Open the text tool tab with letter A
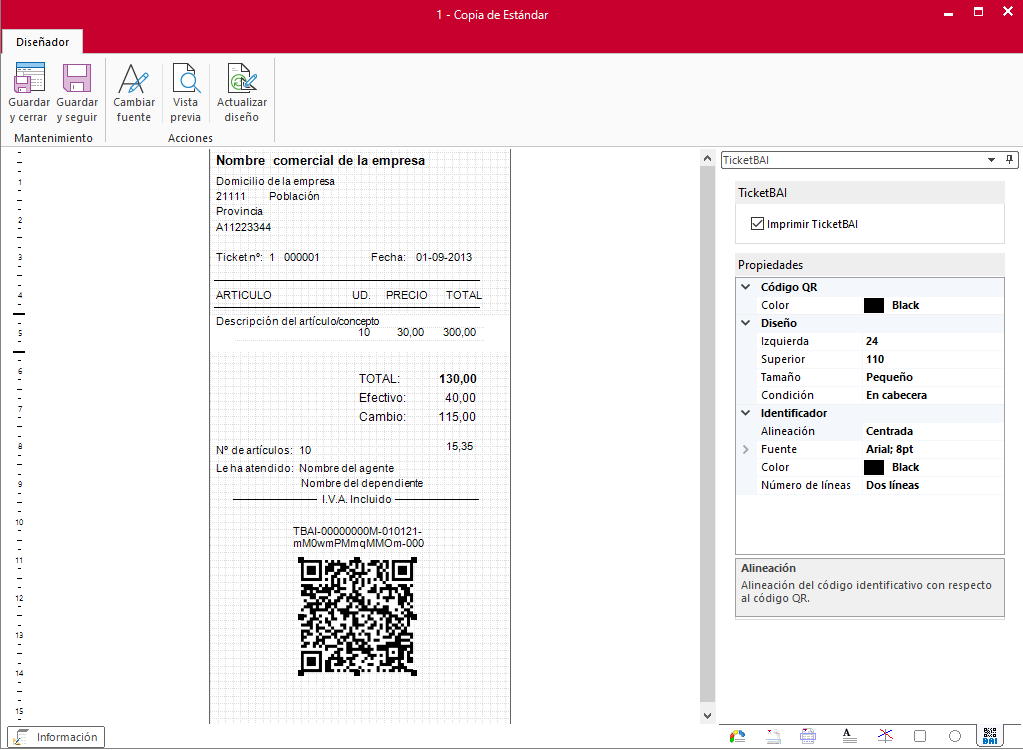Viewport: 1023px width, 750px height. (x=849, y=736)
